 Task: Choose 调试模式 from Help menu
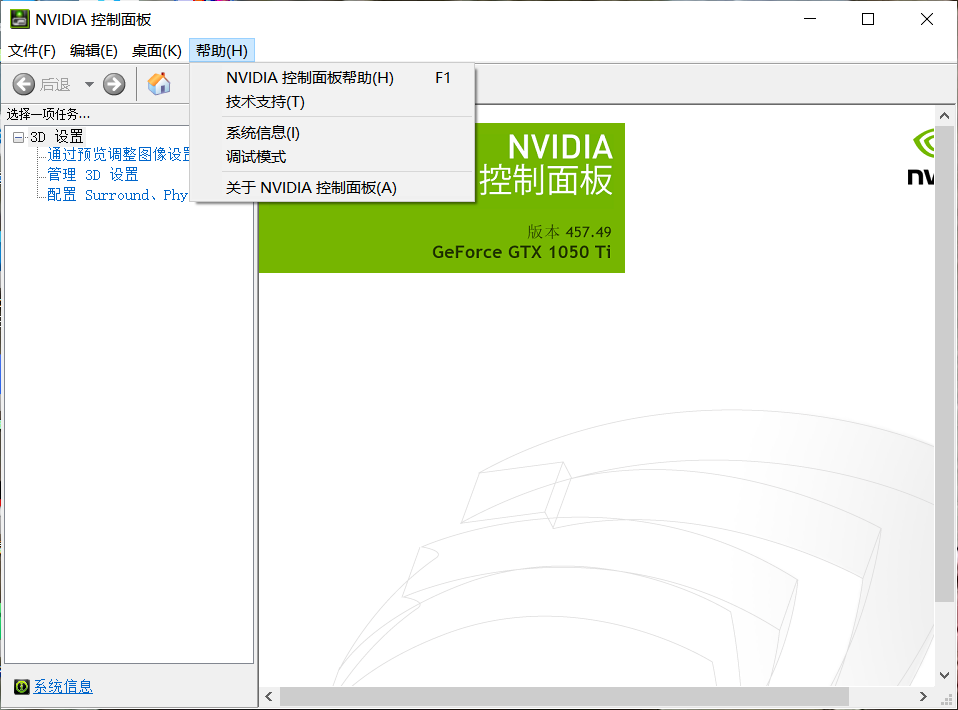tap(332, 157)
